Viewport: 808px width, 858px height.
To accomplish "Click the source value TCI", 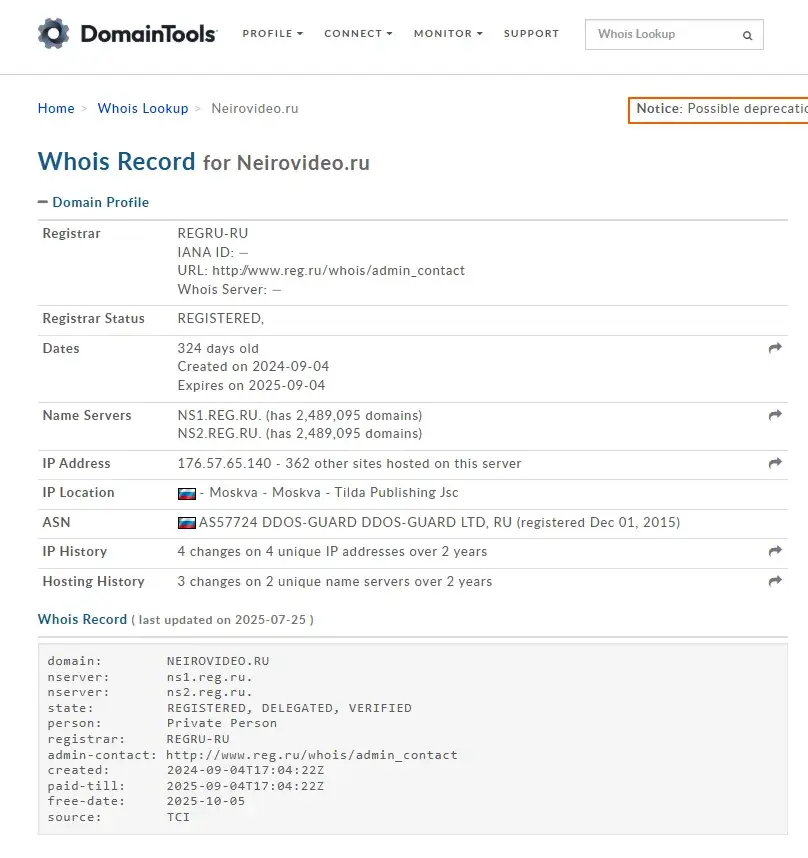I will pyautogui.click(x=178, y=817).
